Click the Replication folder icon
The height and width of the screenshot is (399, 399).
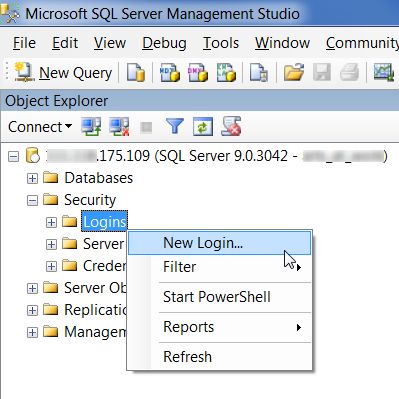click(x=51, y=310)
